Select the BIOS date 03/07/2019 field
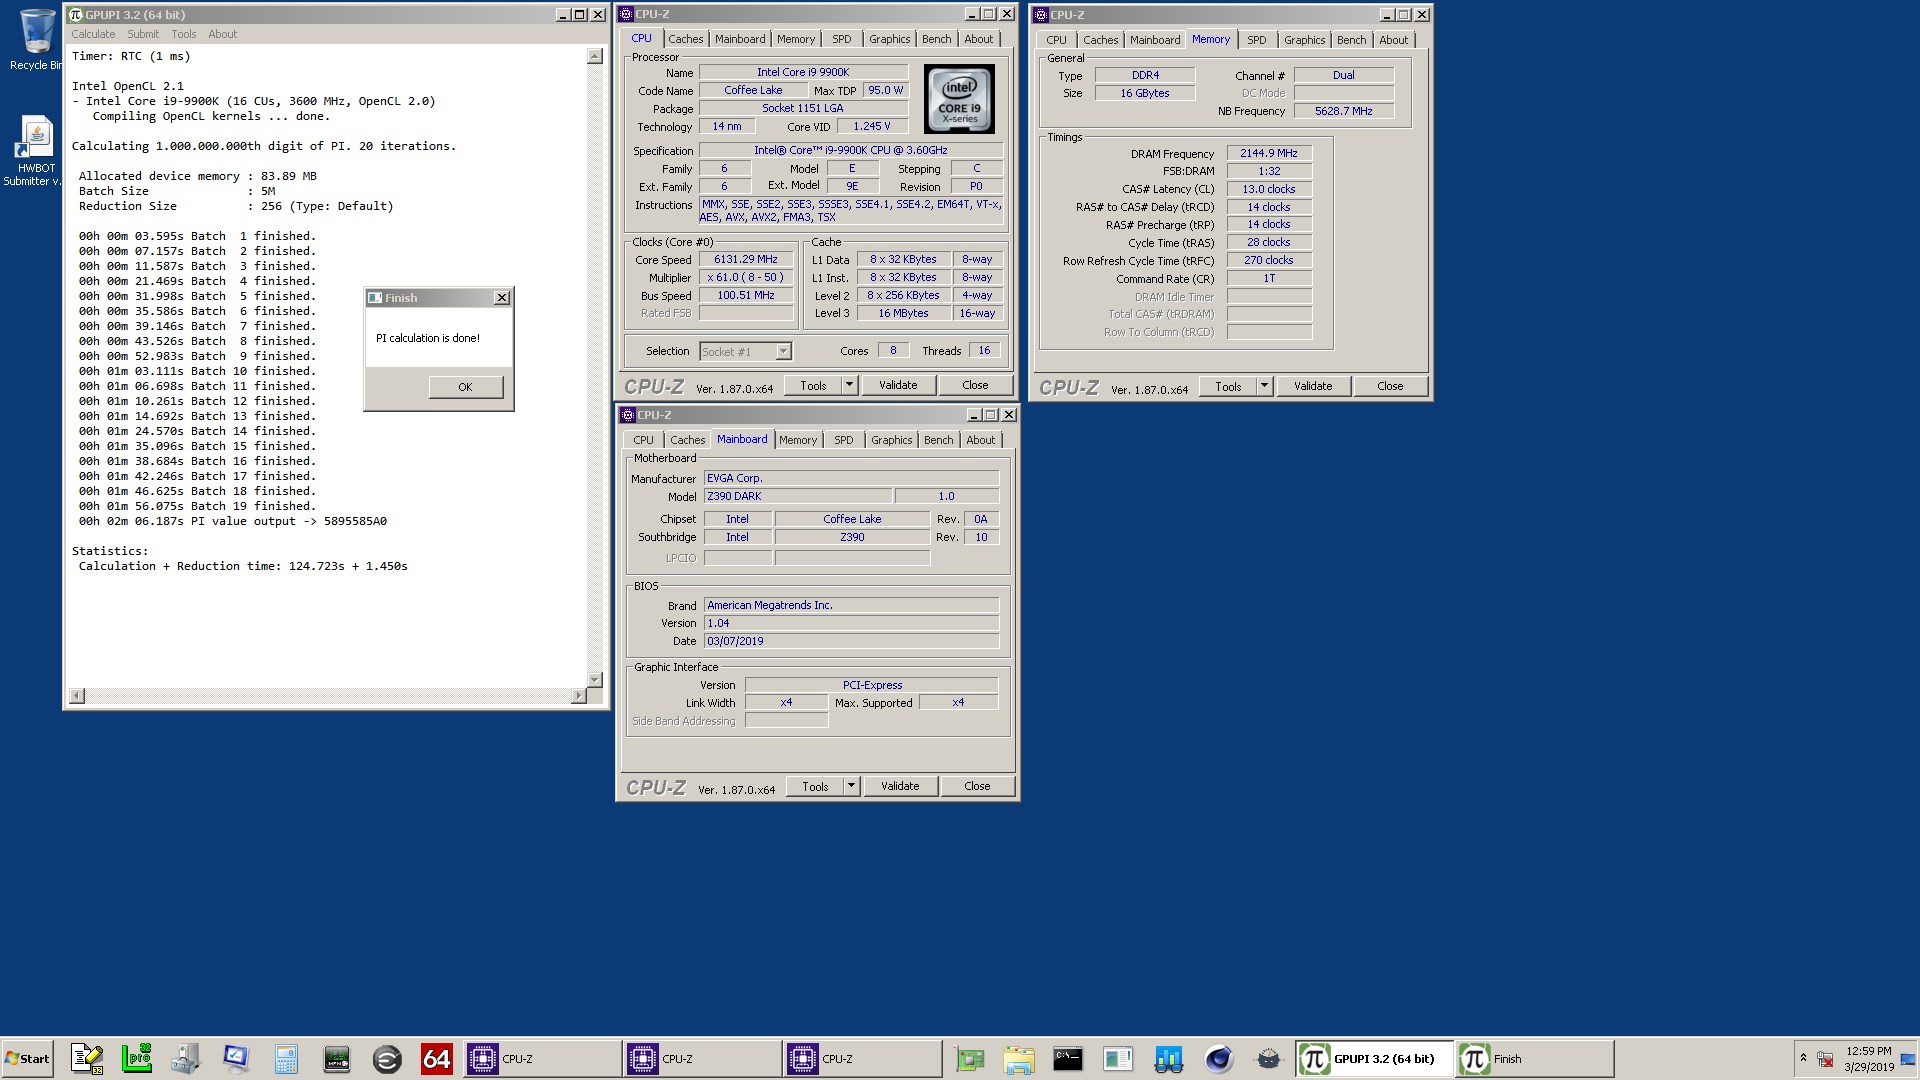The width and height of the screenshot is (1920, 1080). pos(851,641)
